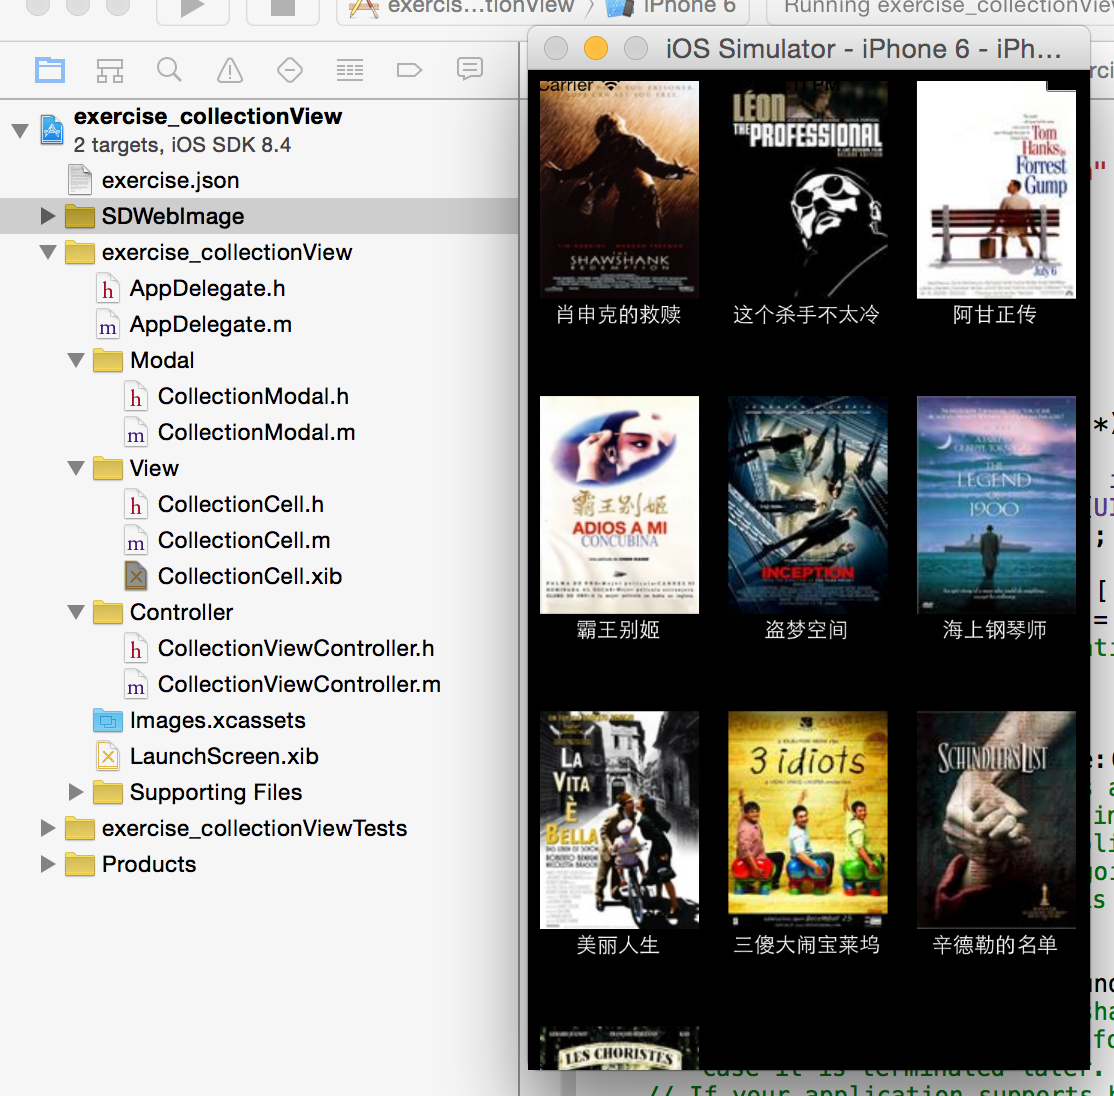Open the Project navigator folder icon
1114x1096 pixels.
point(50,70)
